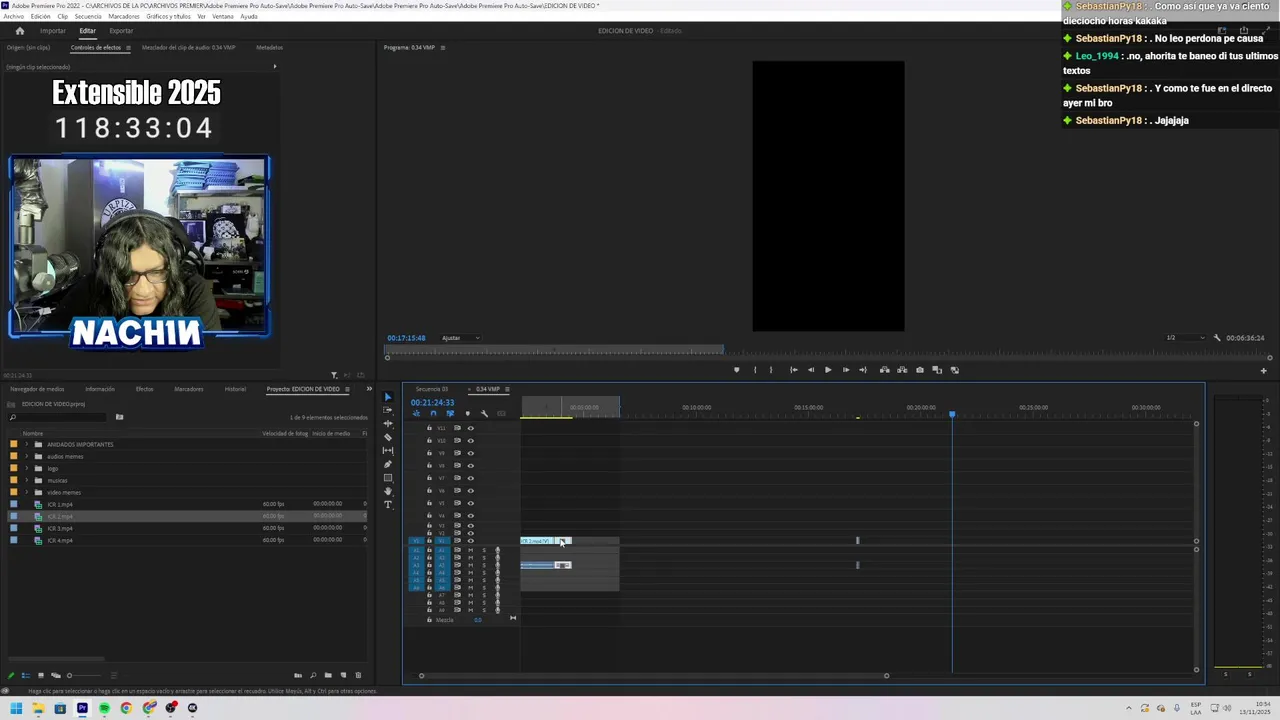Open the Ajustar zoom dropdown

(460, 338)
